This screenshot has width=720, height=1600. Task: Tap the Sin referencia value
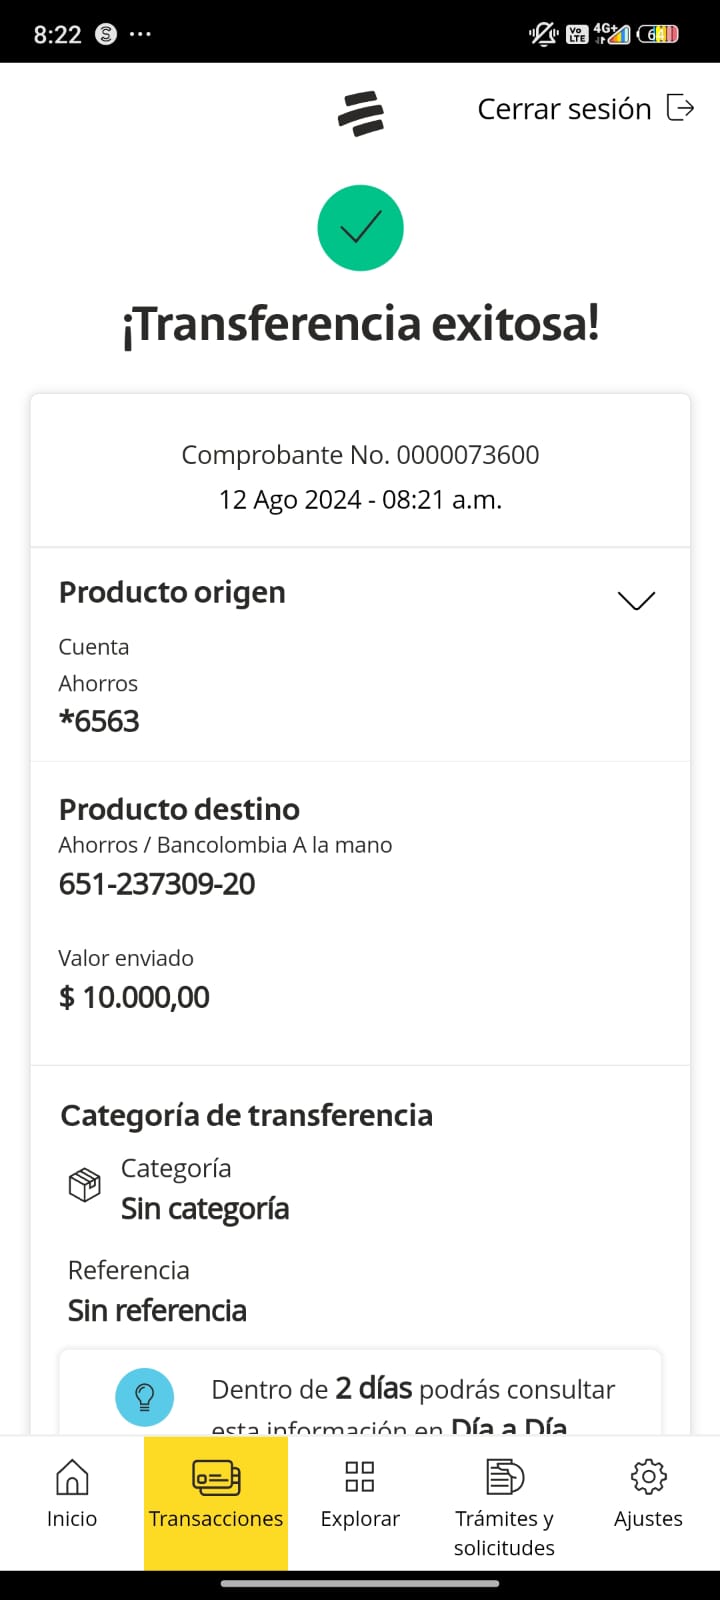[x=157, y=1310]
